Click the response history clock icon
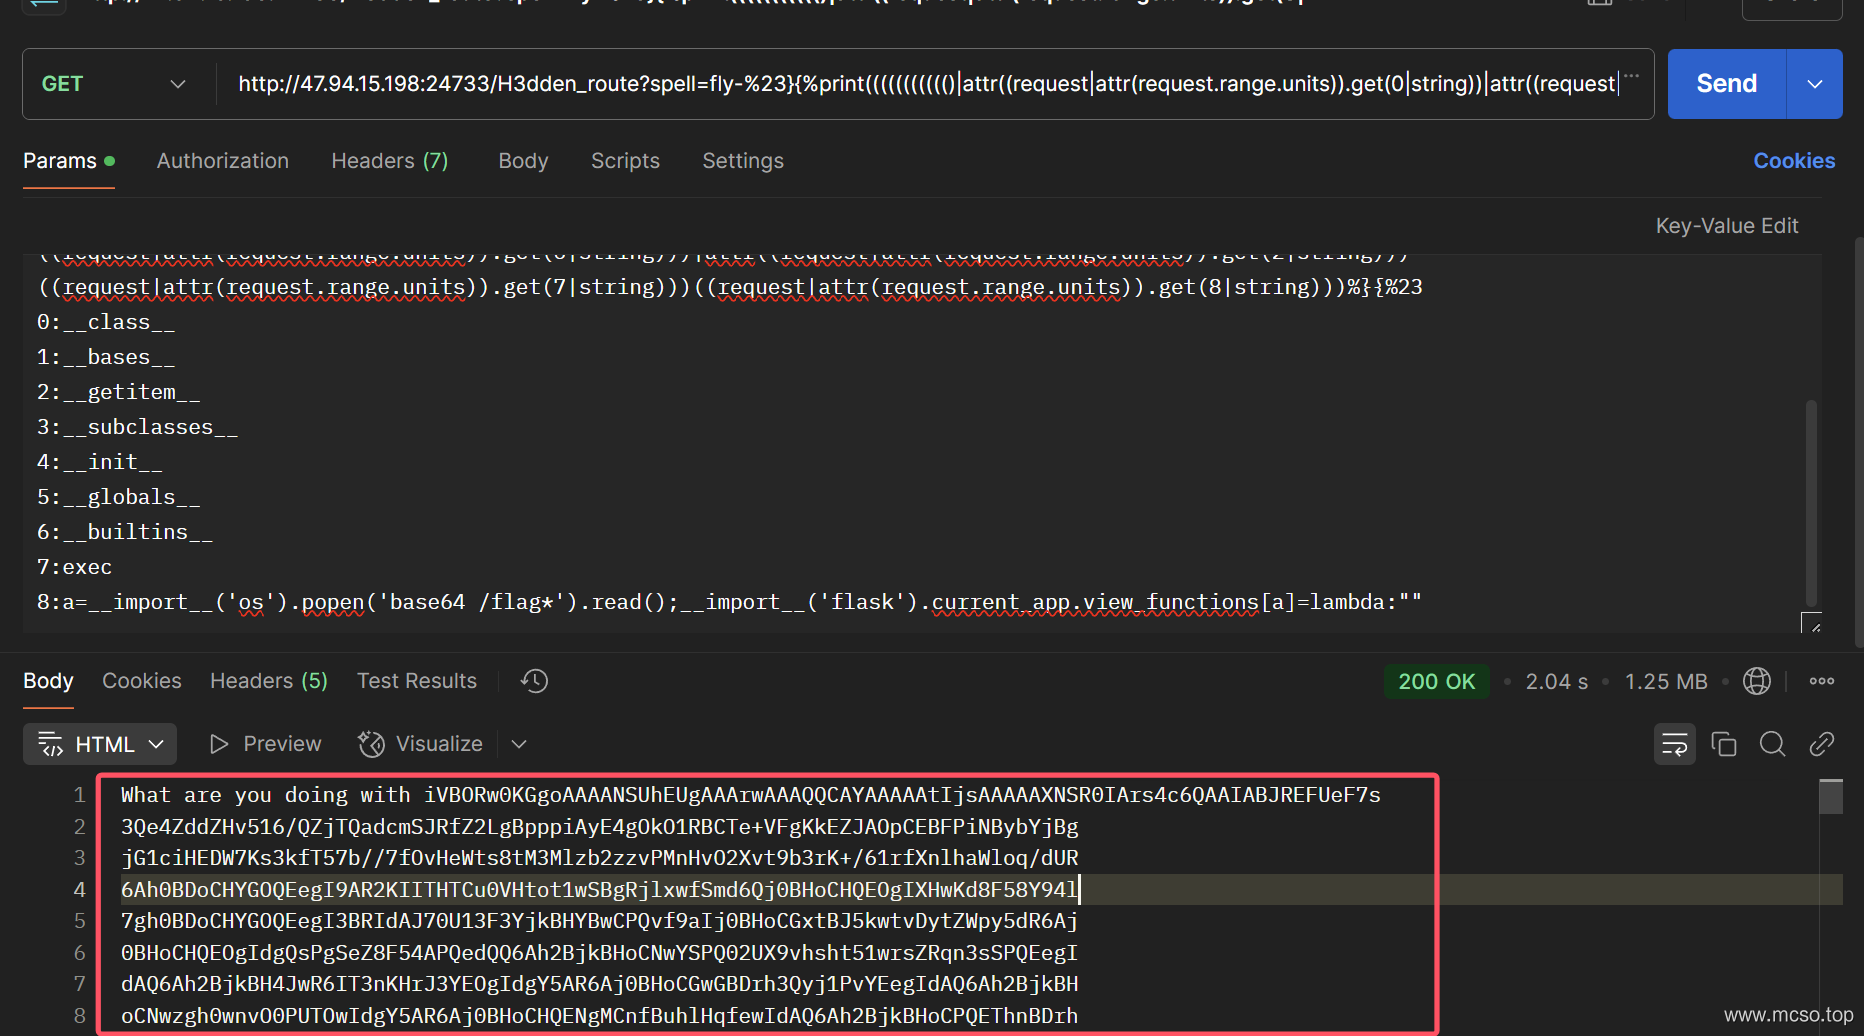 click(534, 681)
